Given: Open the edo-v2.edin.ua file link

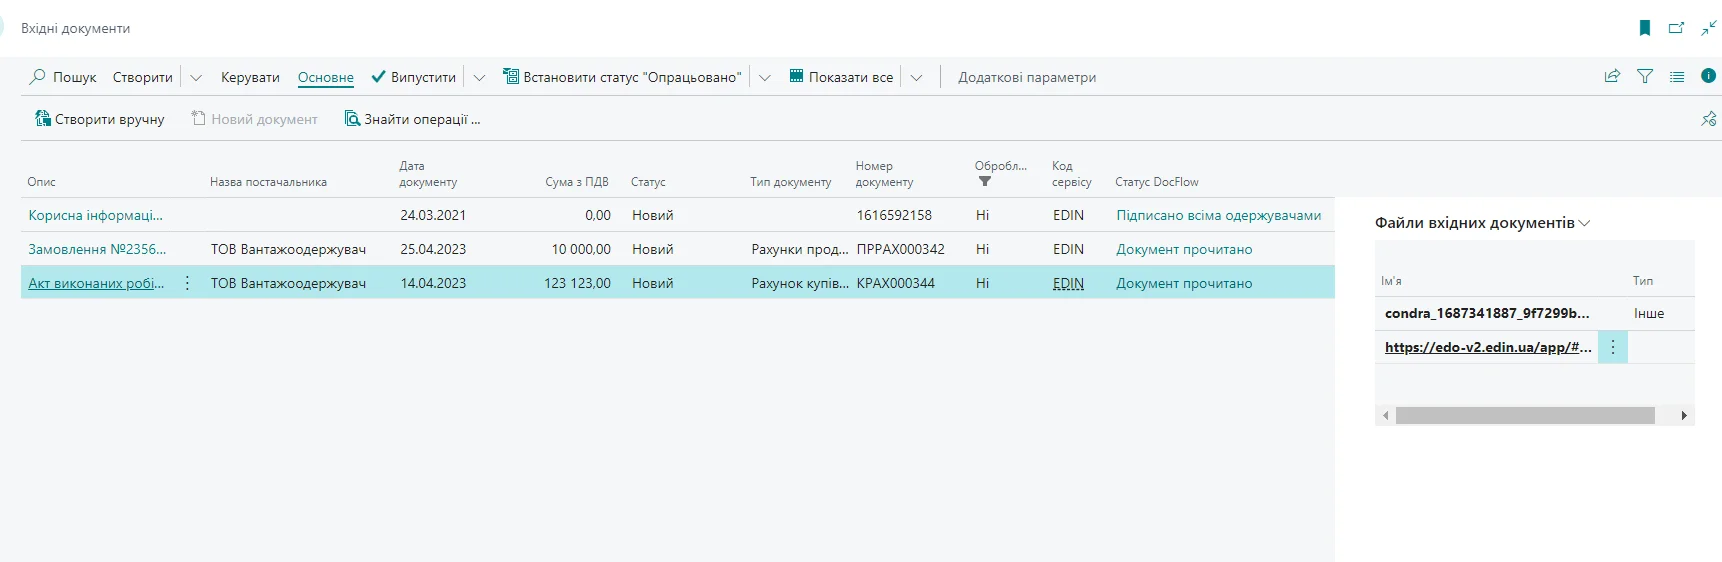Looking at the screenshot, I should [x=1487, y=347].
